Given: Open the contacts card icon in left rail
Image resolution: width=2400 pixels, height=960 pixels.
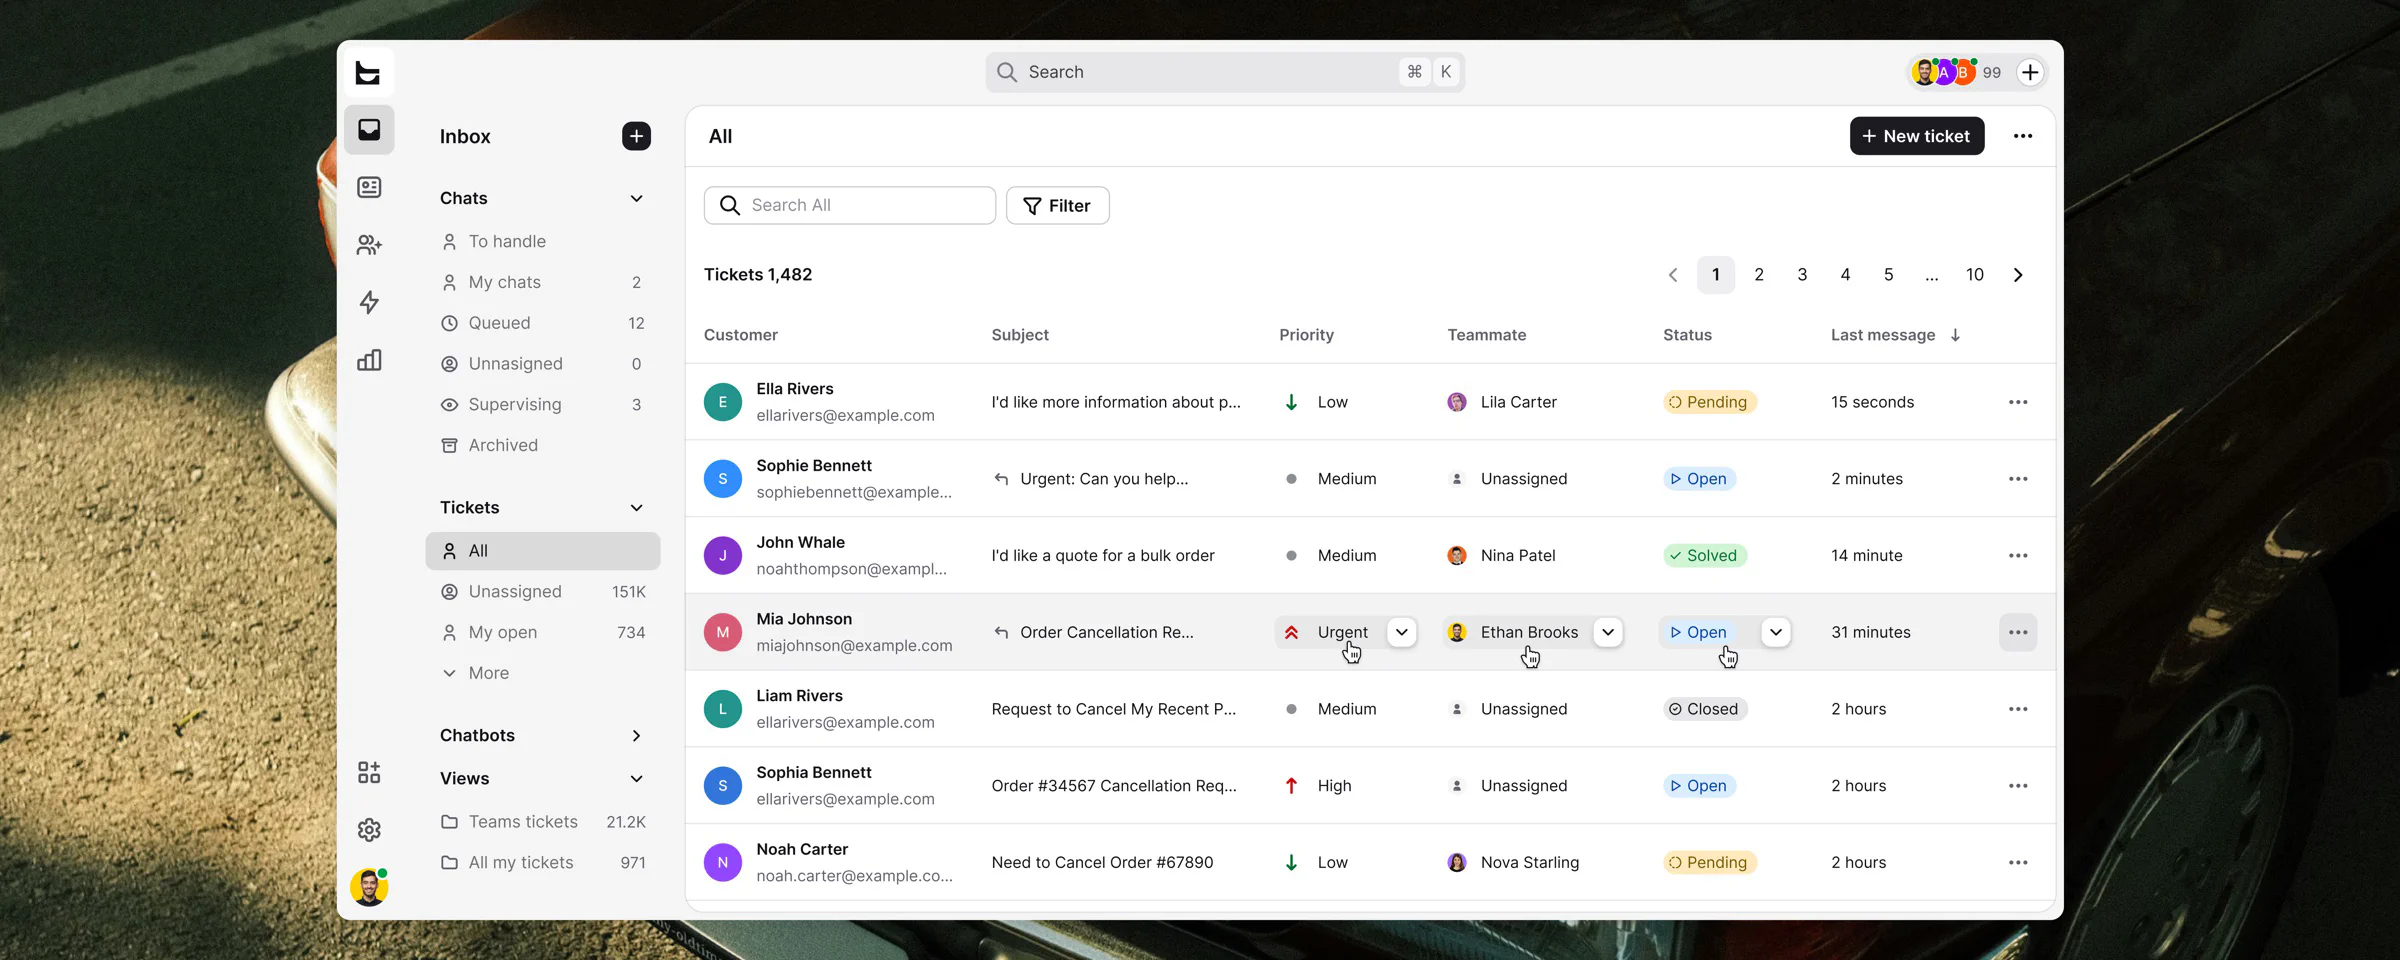Looking at the screenshot, I should coord(369,187).
